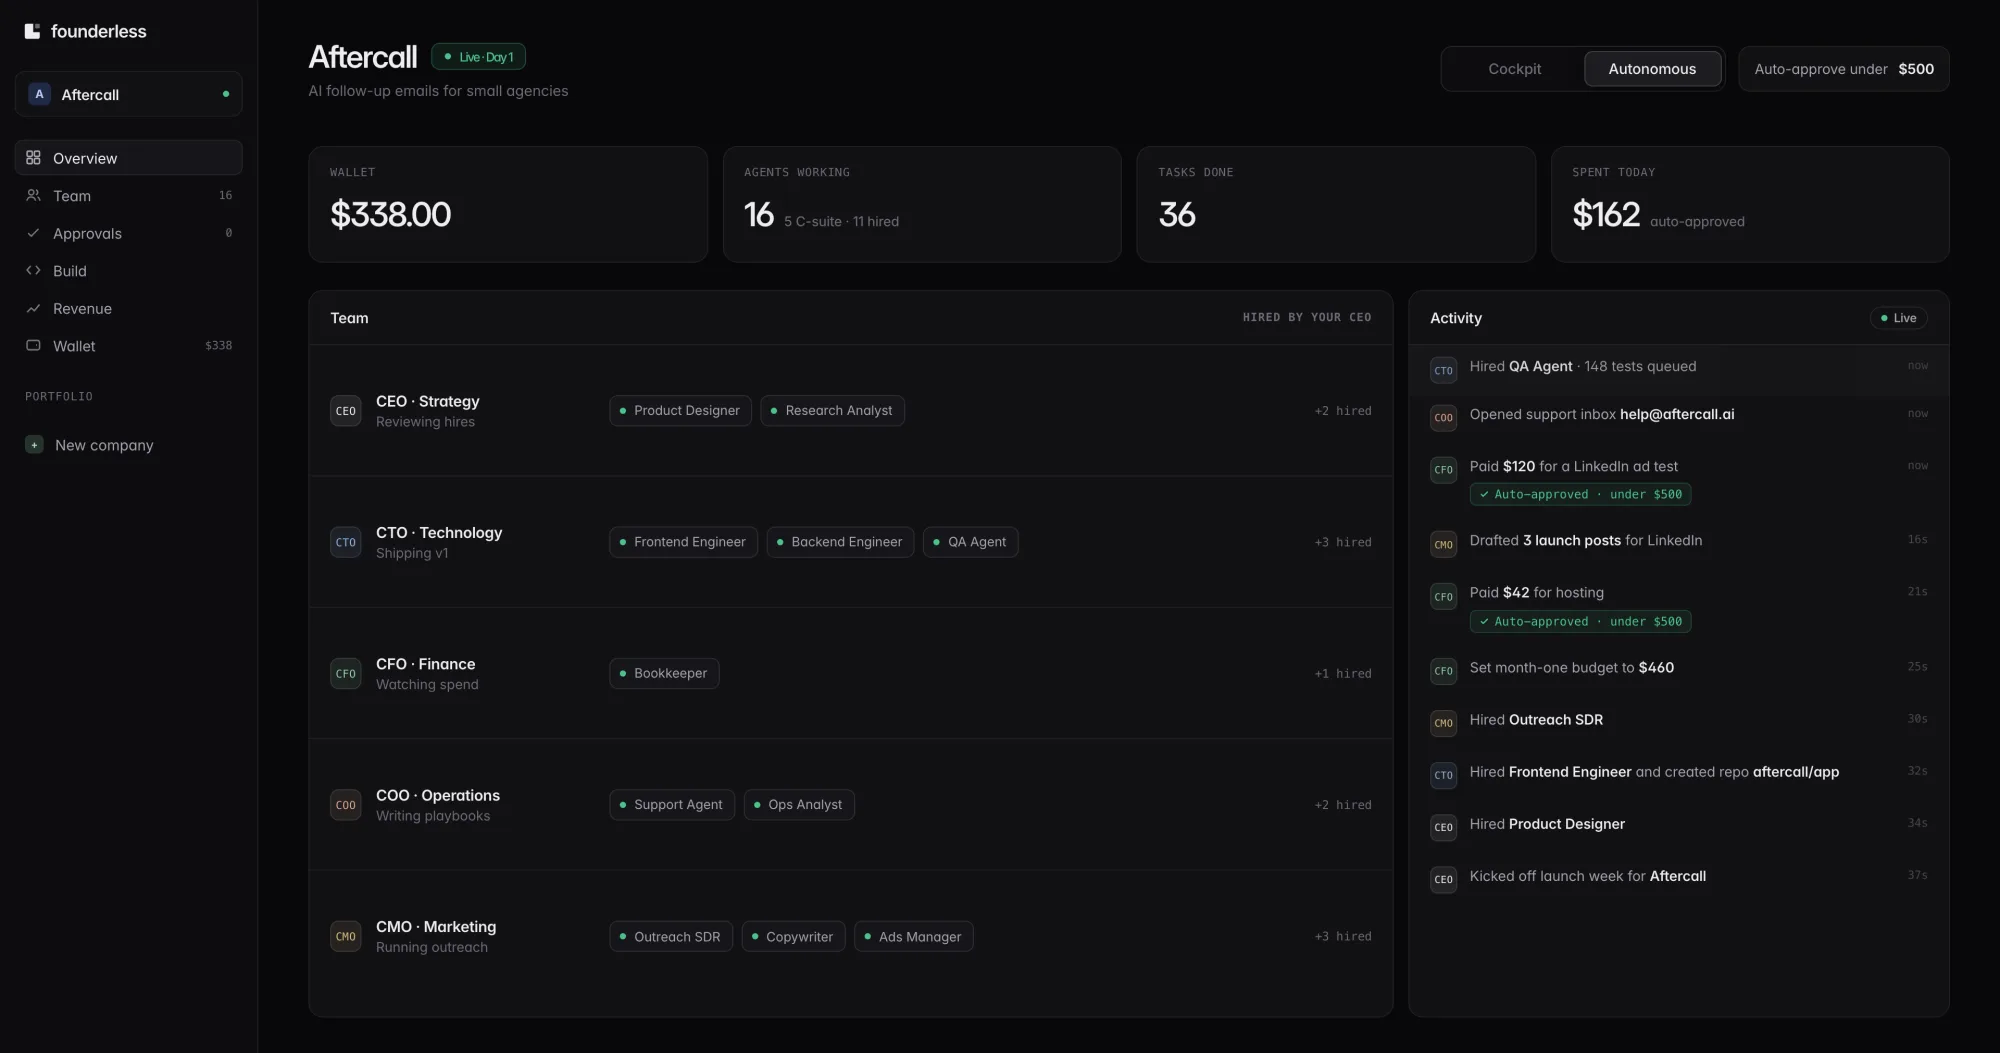Go to the Build section
Screen dimensions: 2000x1053
pos(128,271)
